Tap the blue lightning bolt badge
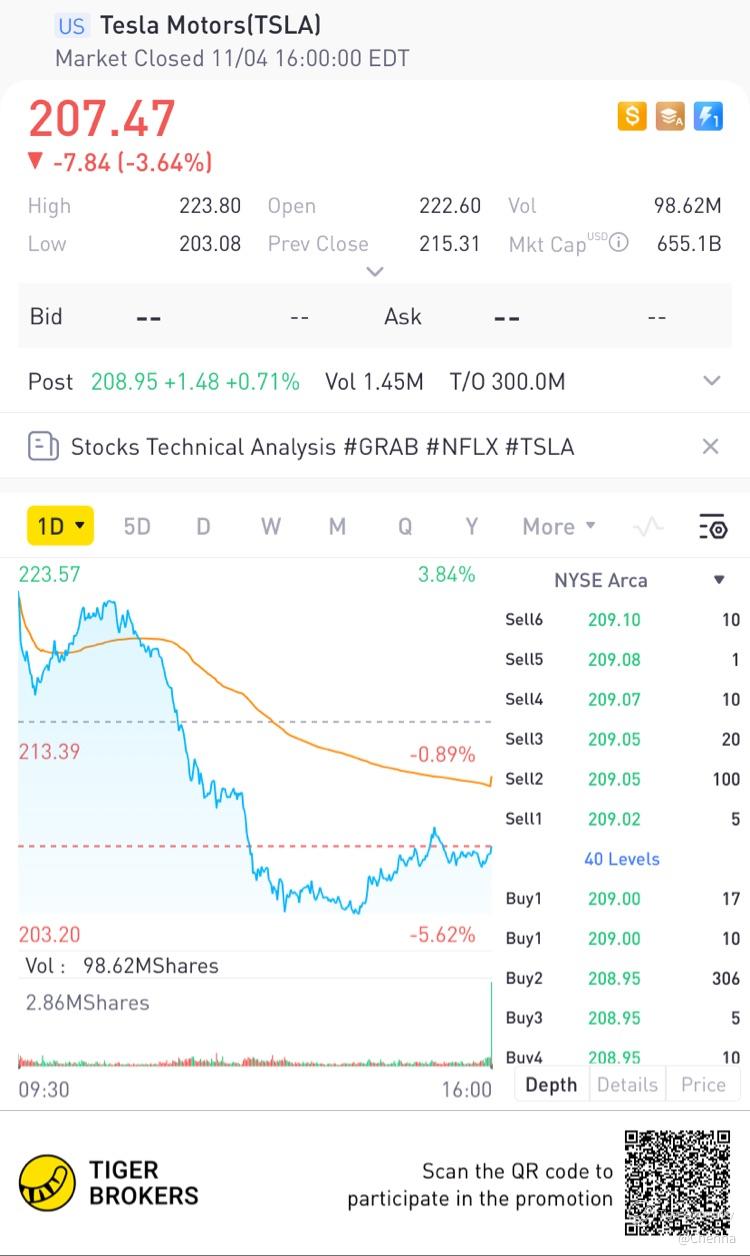The width and height of the screenshot is (750, 1256). 708,117
